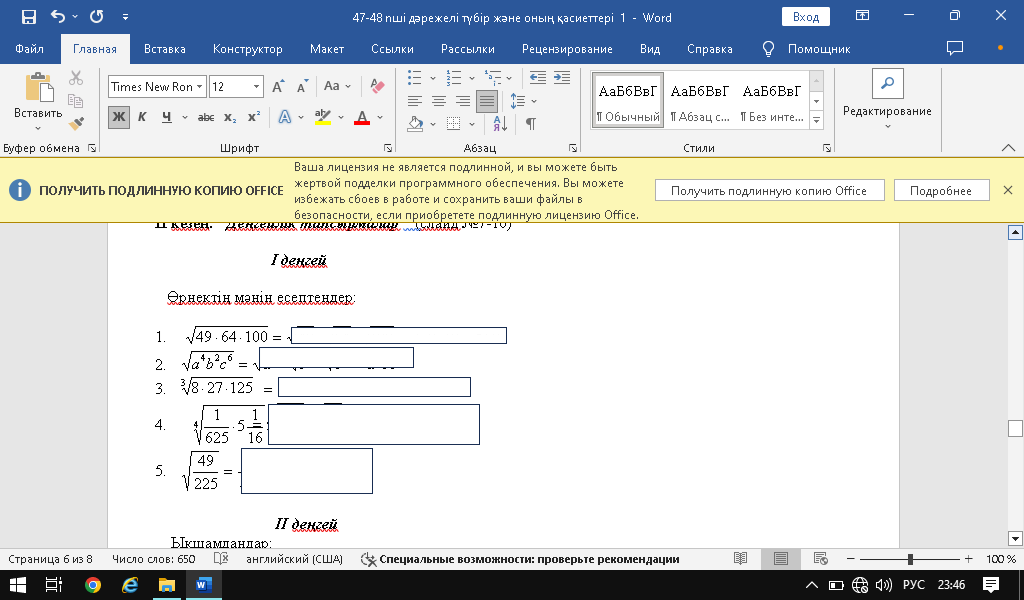
Task: Open the font color arrow
Action: point(380,118)
